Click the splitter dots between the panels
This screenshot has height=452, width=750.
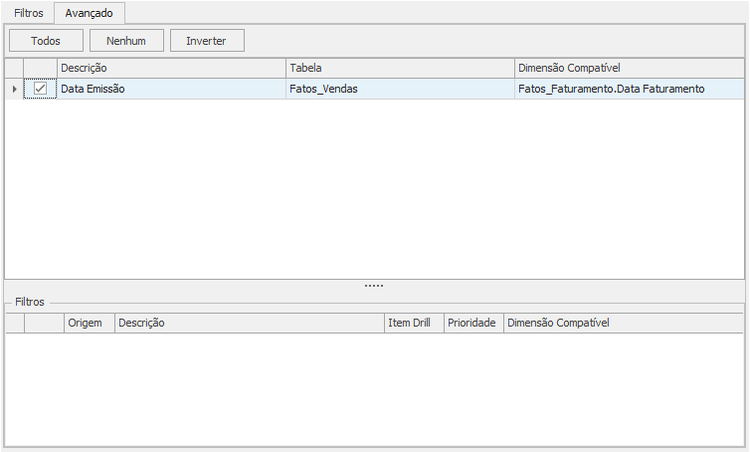(374, 286)
